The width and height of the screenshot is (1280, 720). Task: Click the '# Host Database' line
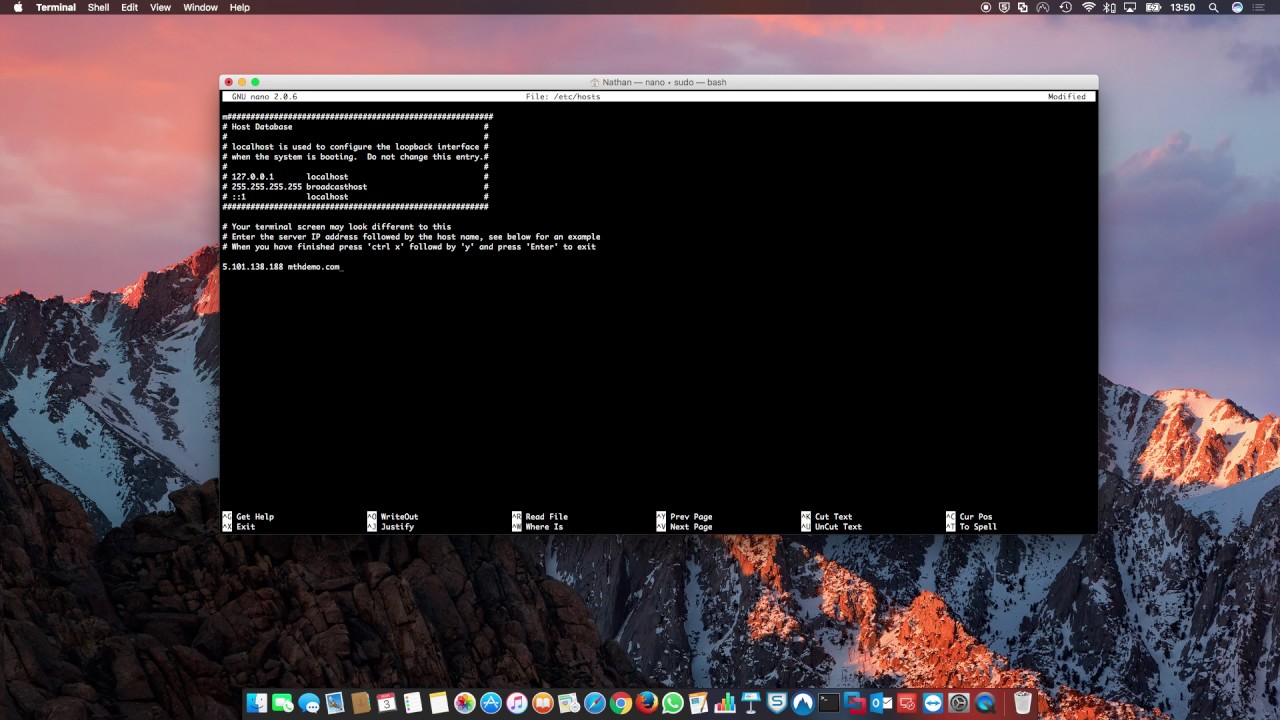(257, 127)
